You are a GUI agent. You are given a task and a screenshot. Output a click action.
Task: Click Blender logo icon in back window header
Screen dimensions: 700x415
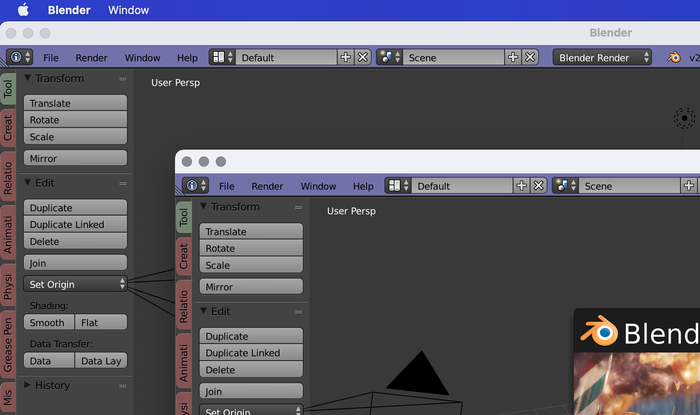click(x=674, y=58)
